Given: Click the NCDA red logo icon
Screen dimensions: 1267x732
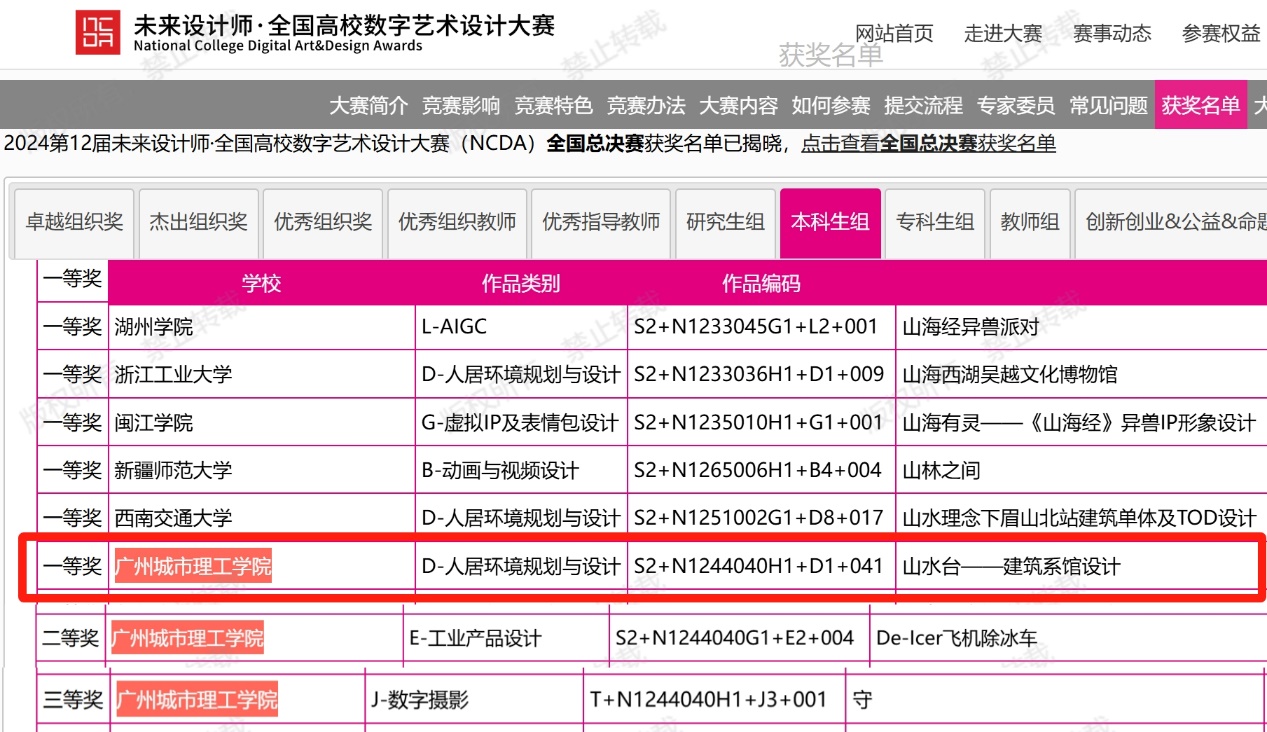Looking at the screenshot, I should 98,33.
